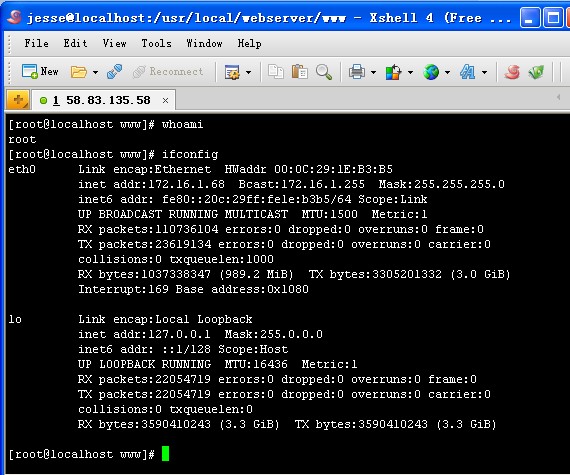Expand the Print dropdown arrow
Image resolution: width=570 pixels, height=475 pixels.
pos(373,72)
